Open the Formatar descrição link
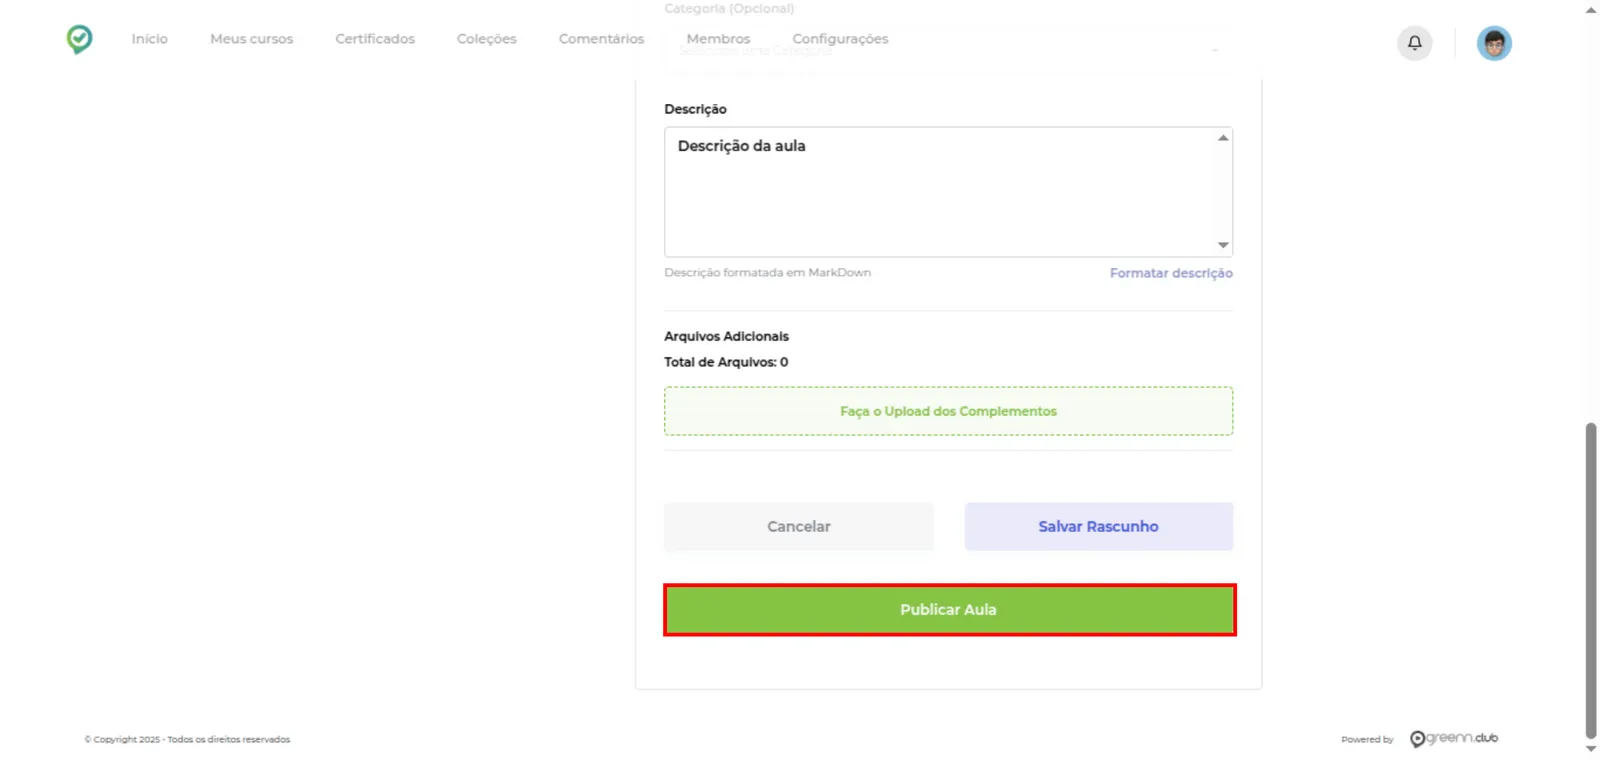This screenshot has height=760, width=1600. click(x=1171, y=273)
